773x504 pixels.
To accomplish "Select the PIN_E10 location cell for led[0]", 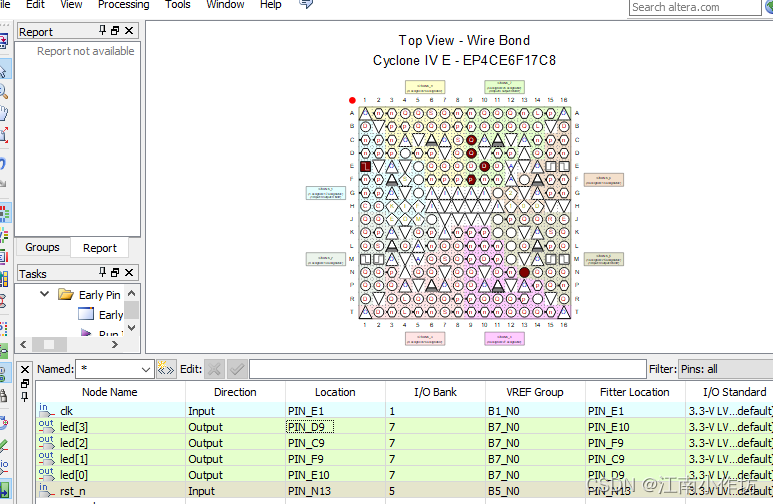I will (x=335, y=475).
